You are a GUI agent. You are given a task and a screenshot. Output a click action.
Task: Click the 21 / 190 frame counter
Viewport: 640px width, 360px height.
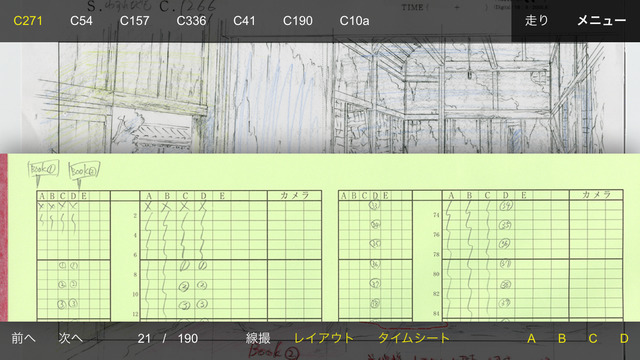coord(167,338)
